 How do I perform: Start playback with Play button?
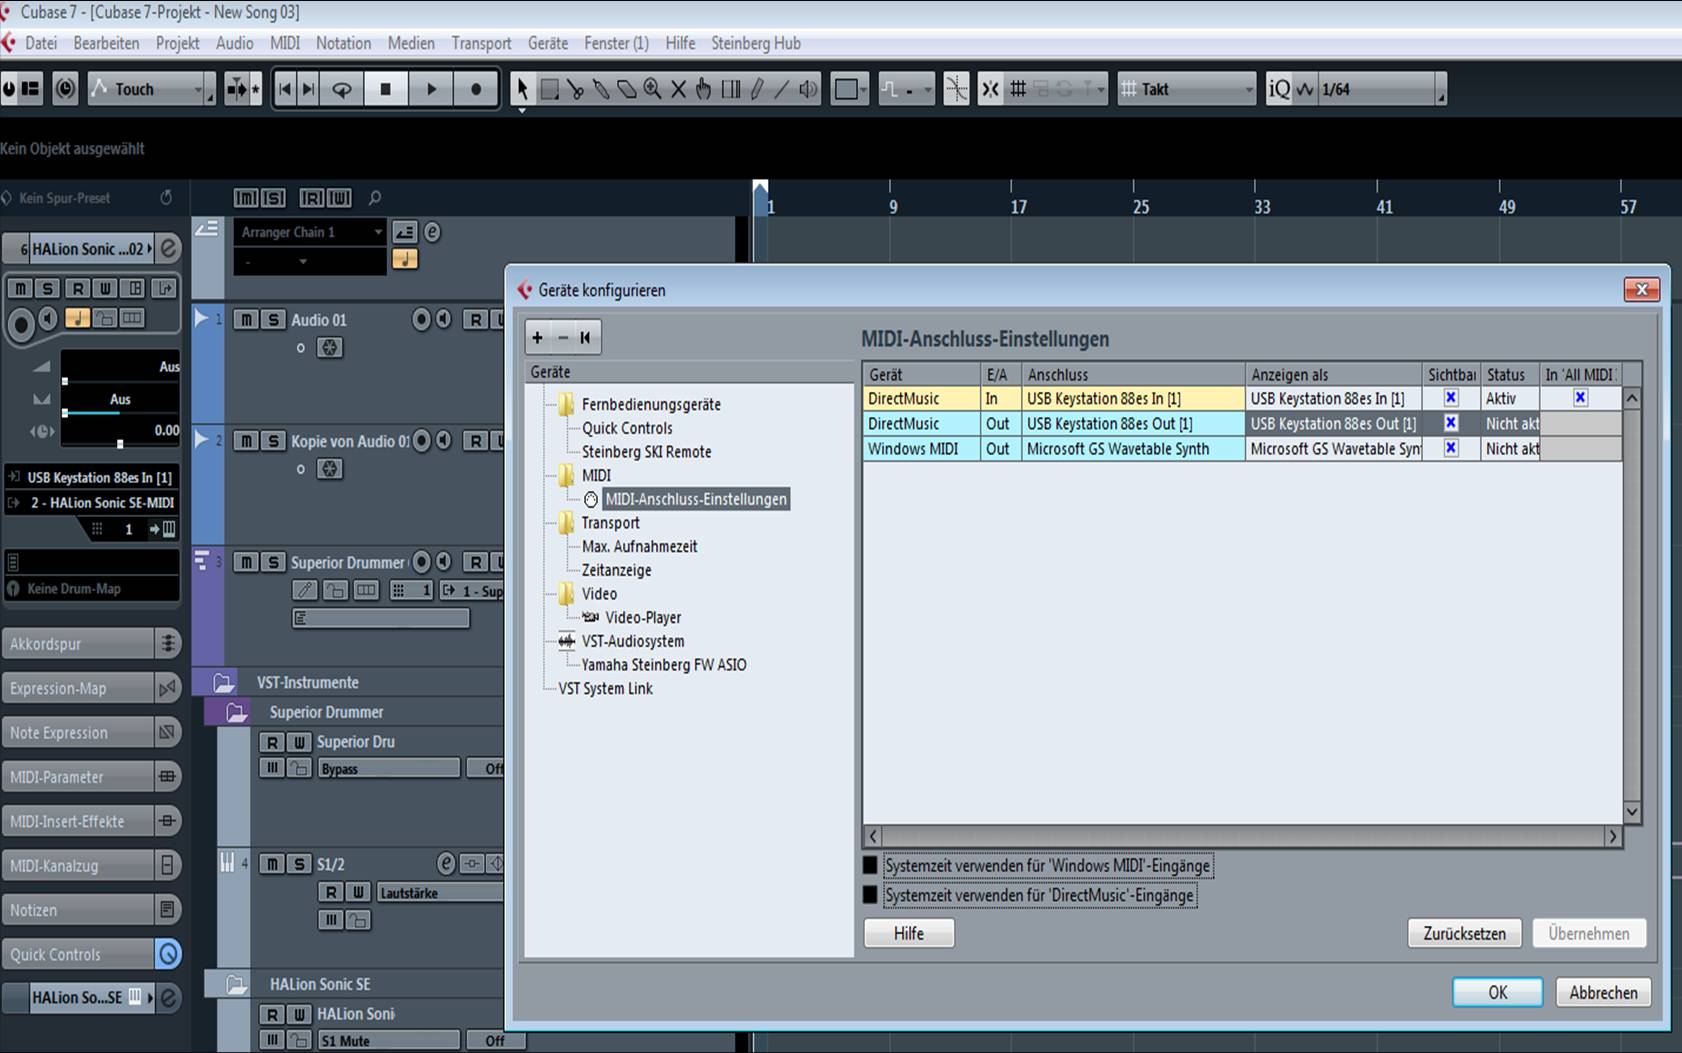point(431,89)
